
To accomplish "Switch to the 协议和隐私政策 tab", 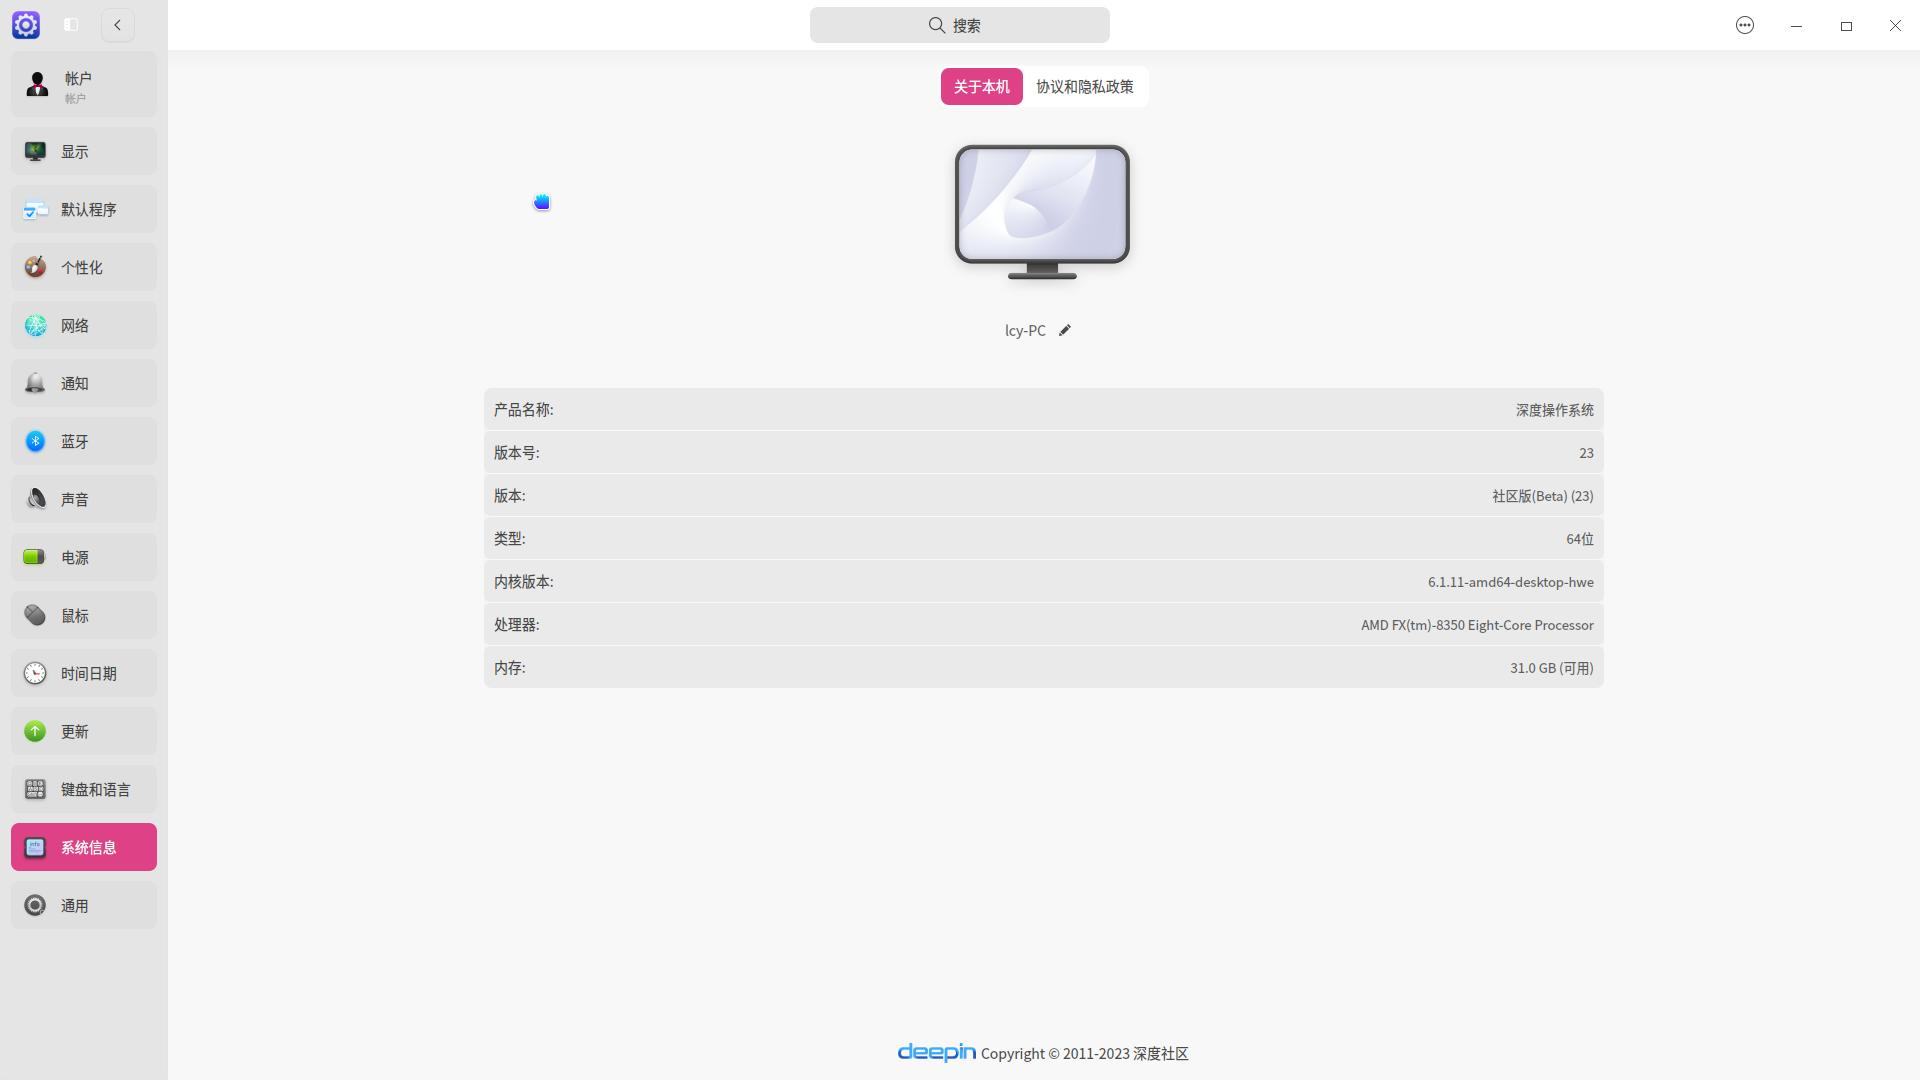I will (1084, 87).
